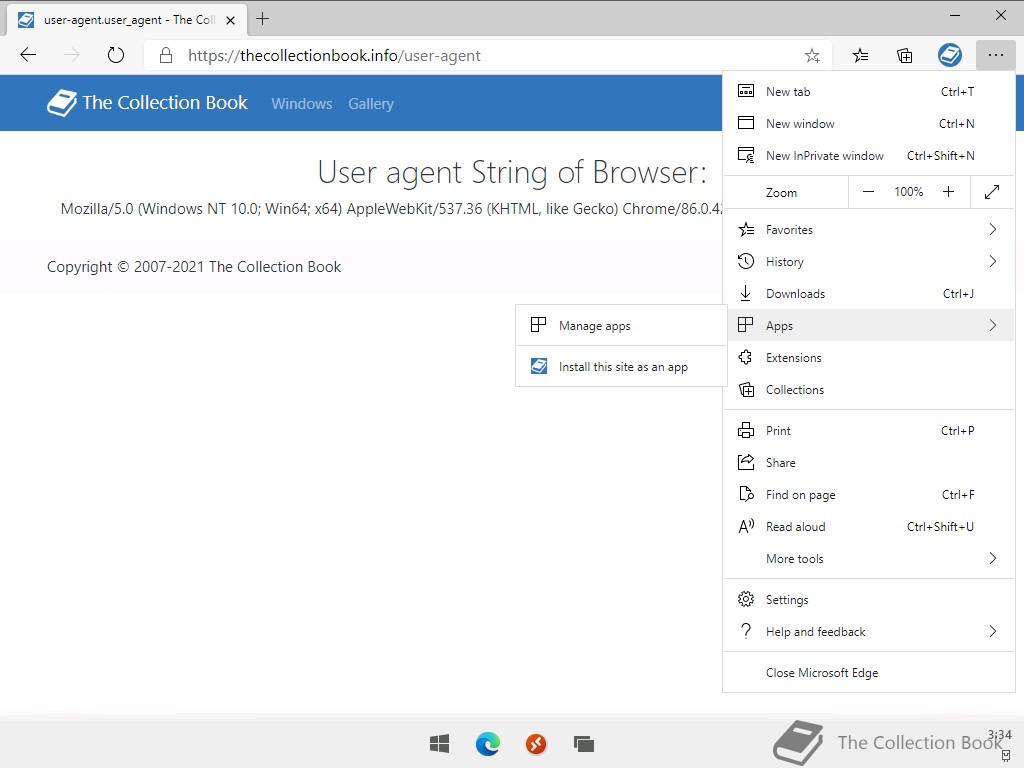Expand the More tools submenu
Screen dimensions: 1024x768
pos(869,558)
